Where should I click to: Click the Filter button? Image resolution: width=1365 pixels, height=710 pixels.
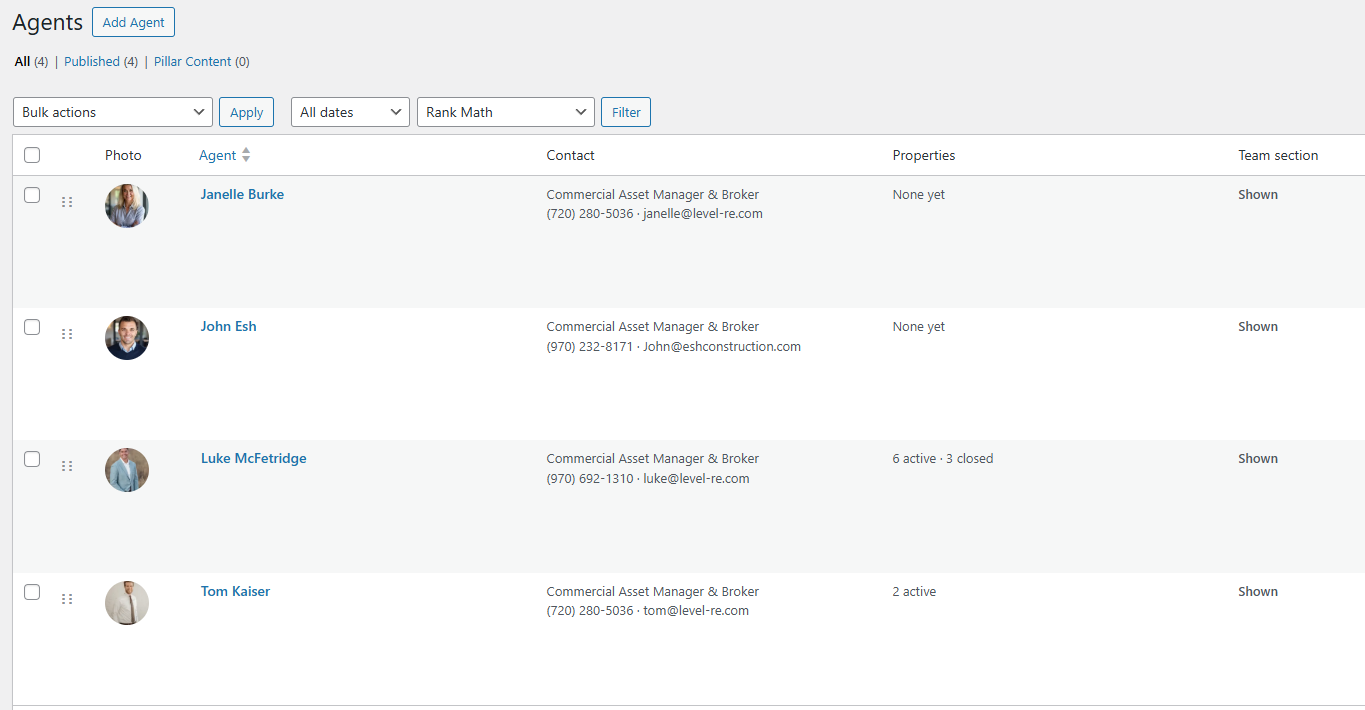point(626,112)
